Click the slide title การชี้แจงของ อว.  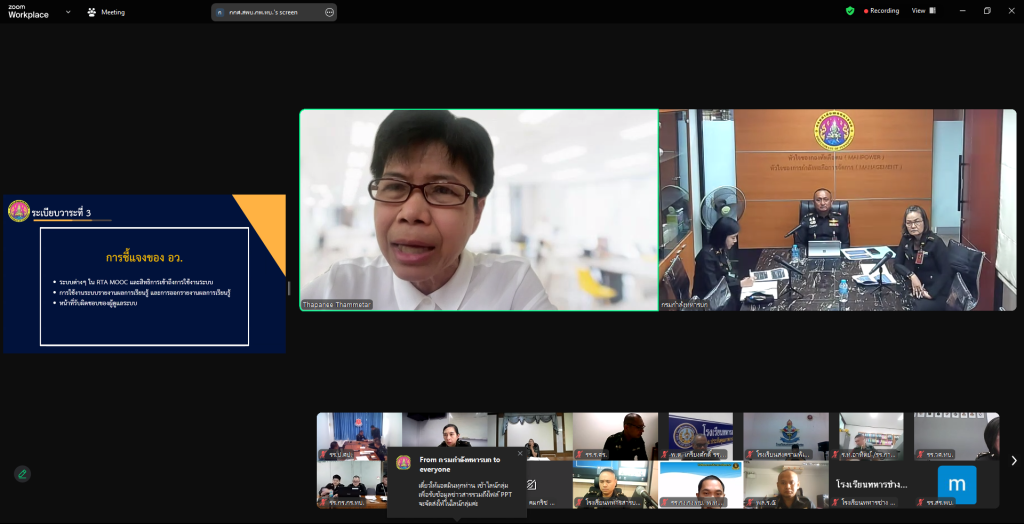click(x=144, y=257)
